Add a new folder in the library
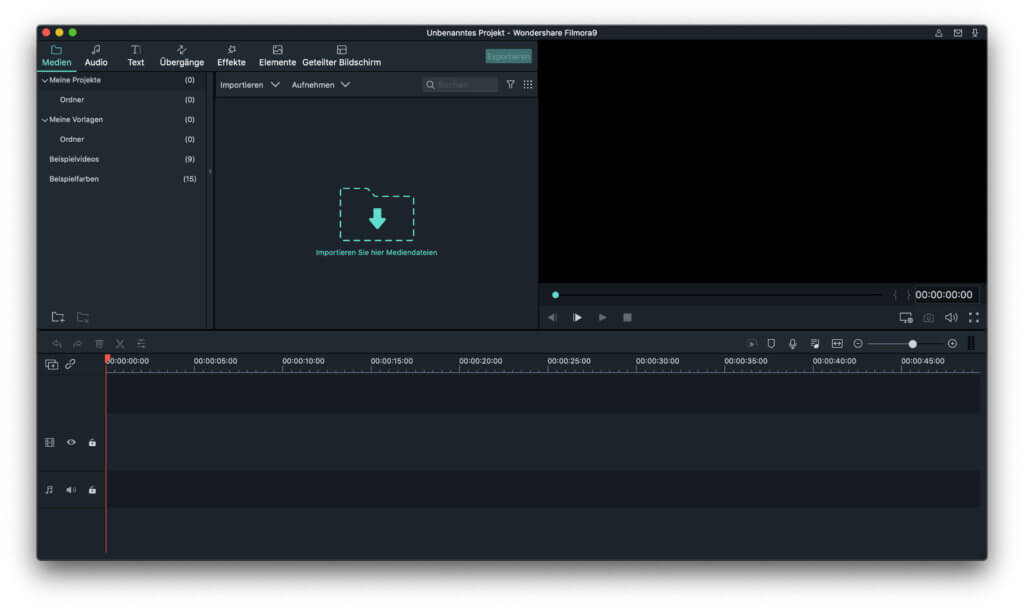This screenshot has width=1024, height=609. coord(58,317)
